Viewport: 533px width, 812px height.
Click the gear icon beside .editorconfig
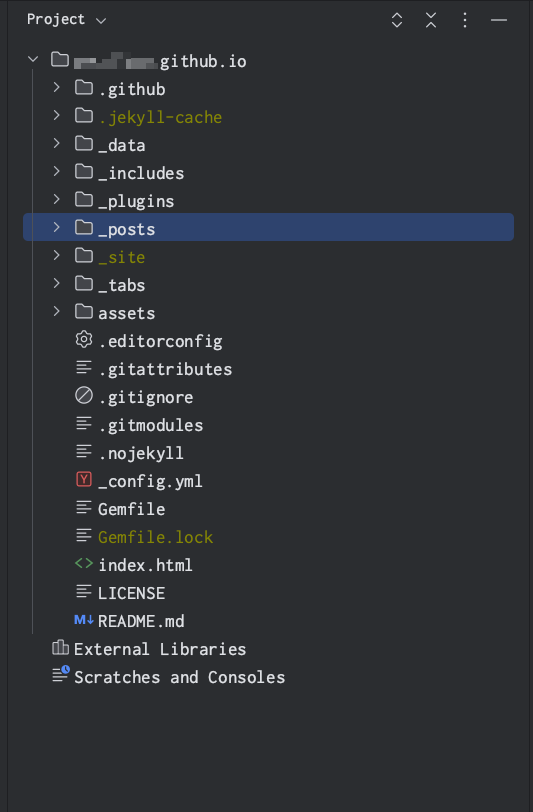pyautogui.click(x=84, y=340)
